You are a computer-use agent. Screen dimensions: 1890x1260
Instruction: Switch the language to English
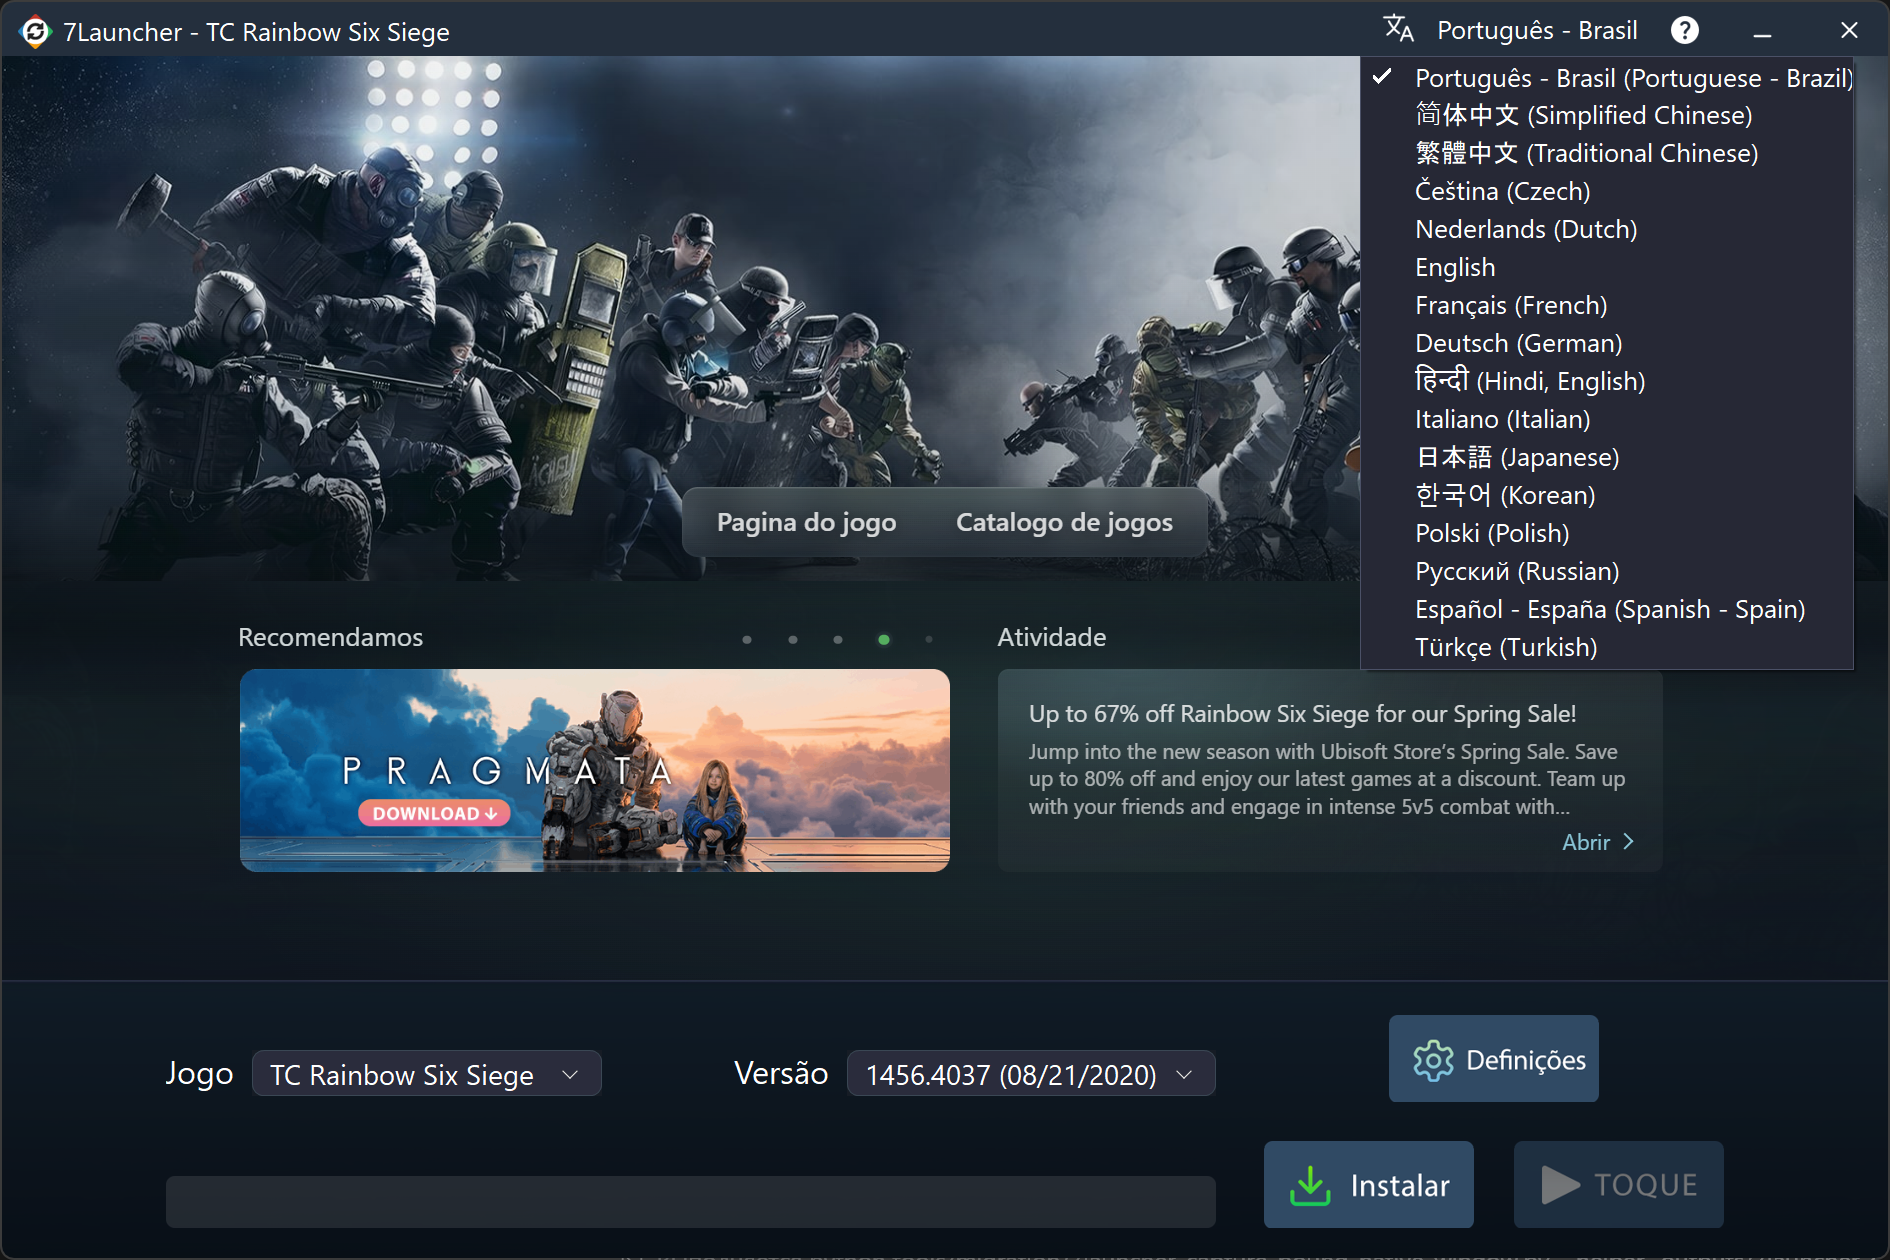(x=1607, y=268)
